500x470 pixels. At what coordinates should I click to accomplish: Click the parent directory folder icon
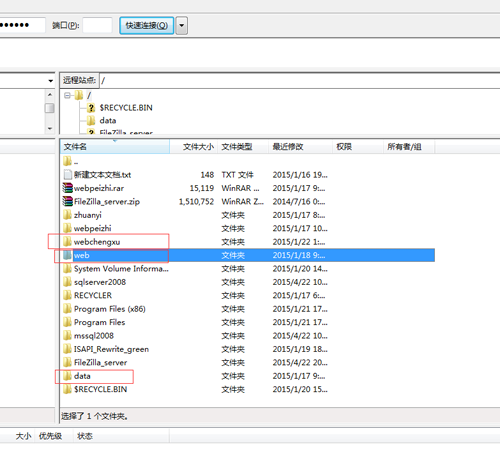pos(67,161)
